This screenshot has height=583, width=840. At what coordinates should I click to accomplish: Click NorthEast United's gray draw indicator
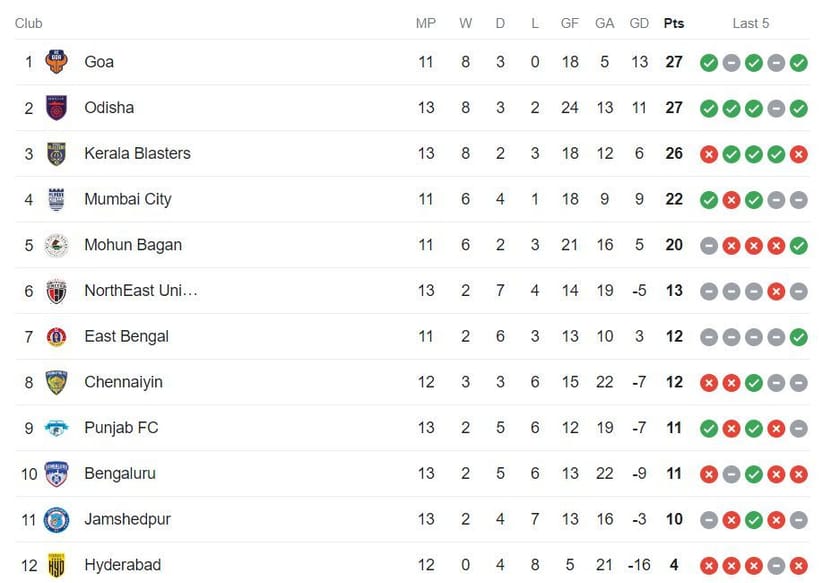(709, 290)
